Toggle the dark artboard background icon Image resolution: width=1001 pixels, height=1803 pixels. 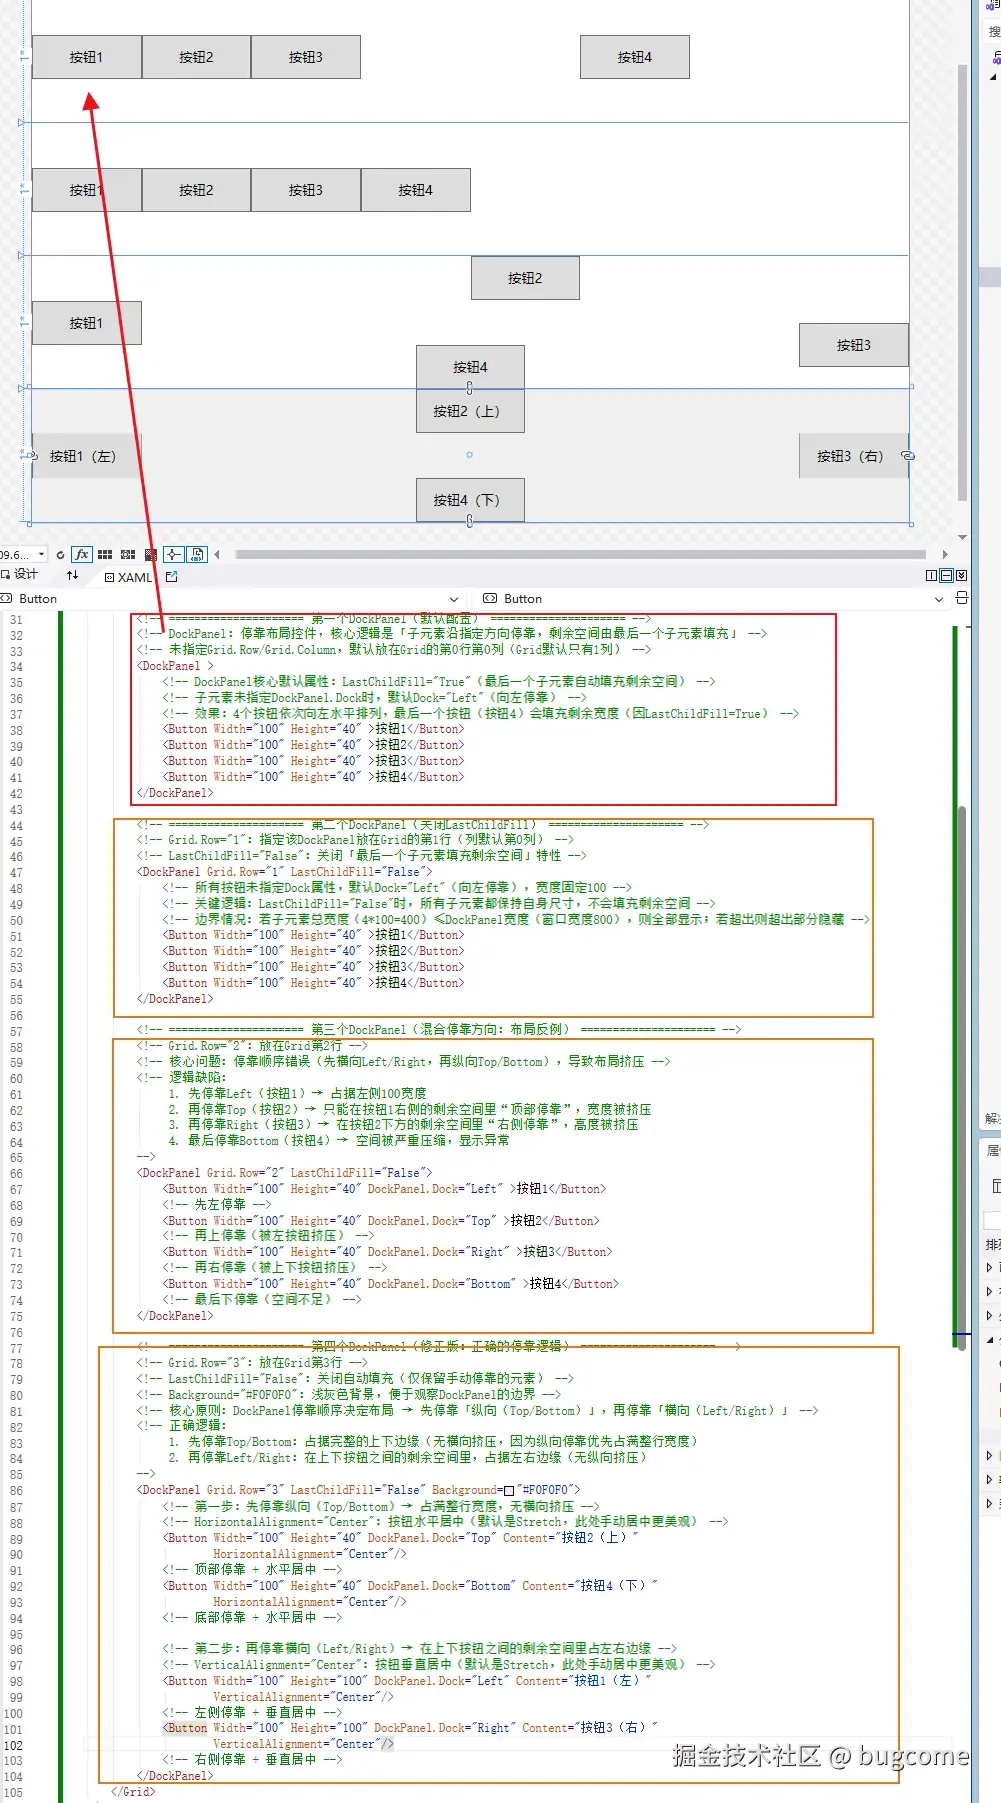pos(150,554)
